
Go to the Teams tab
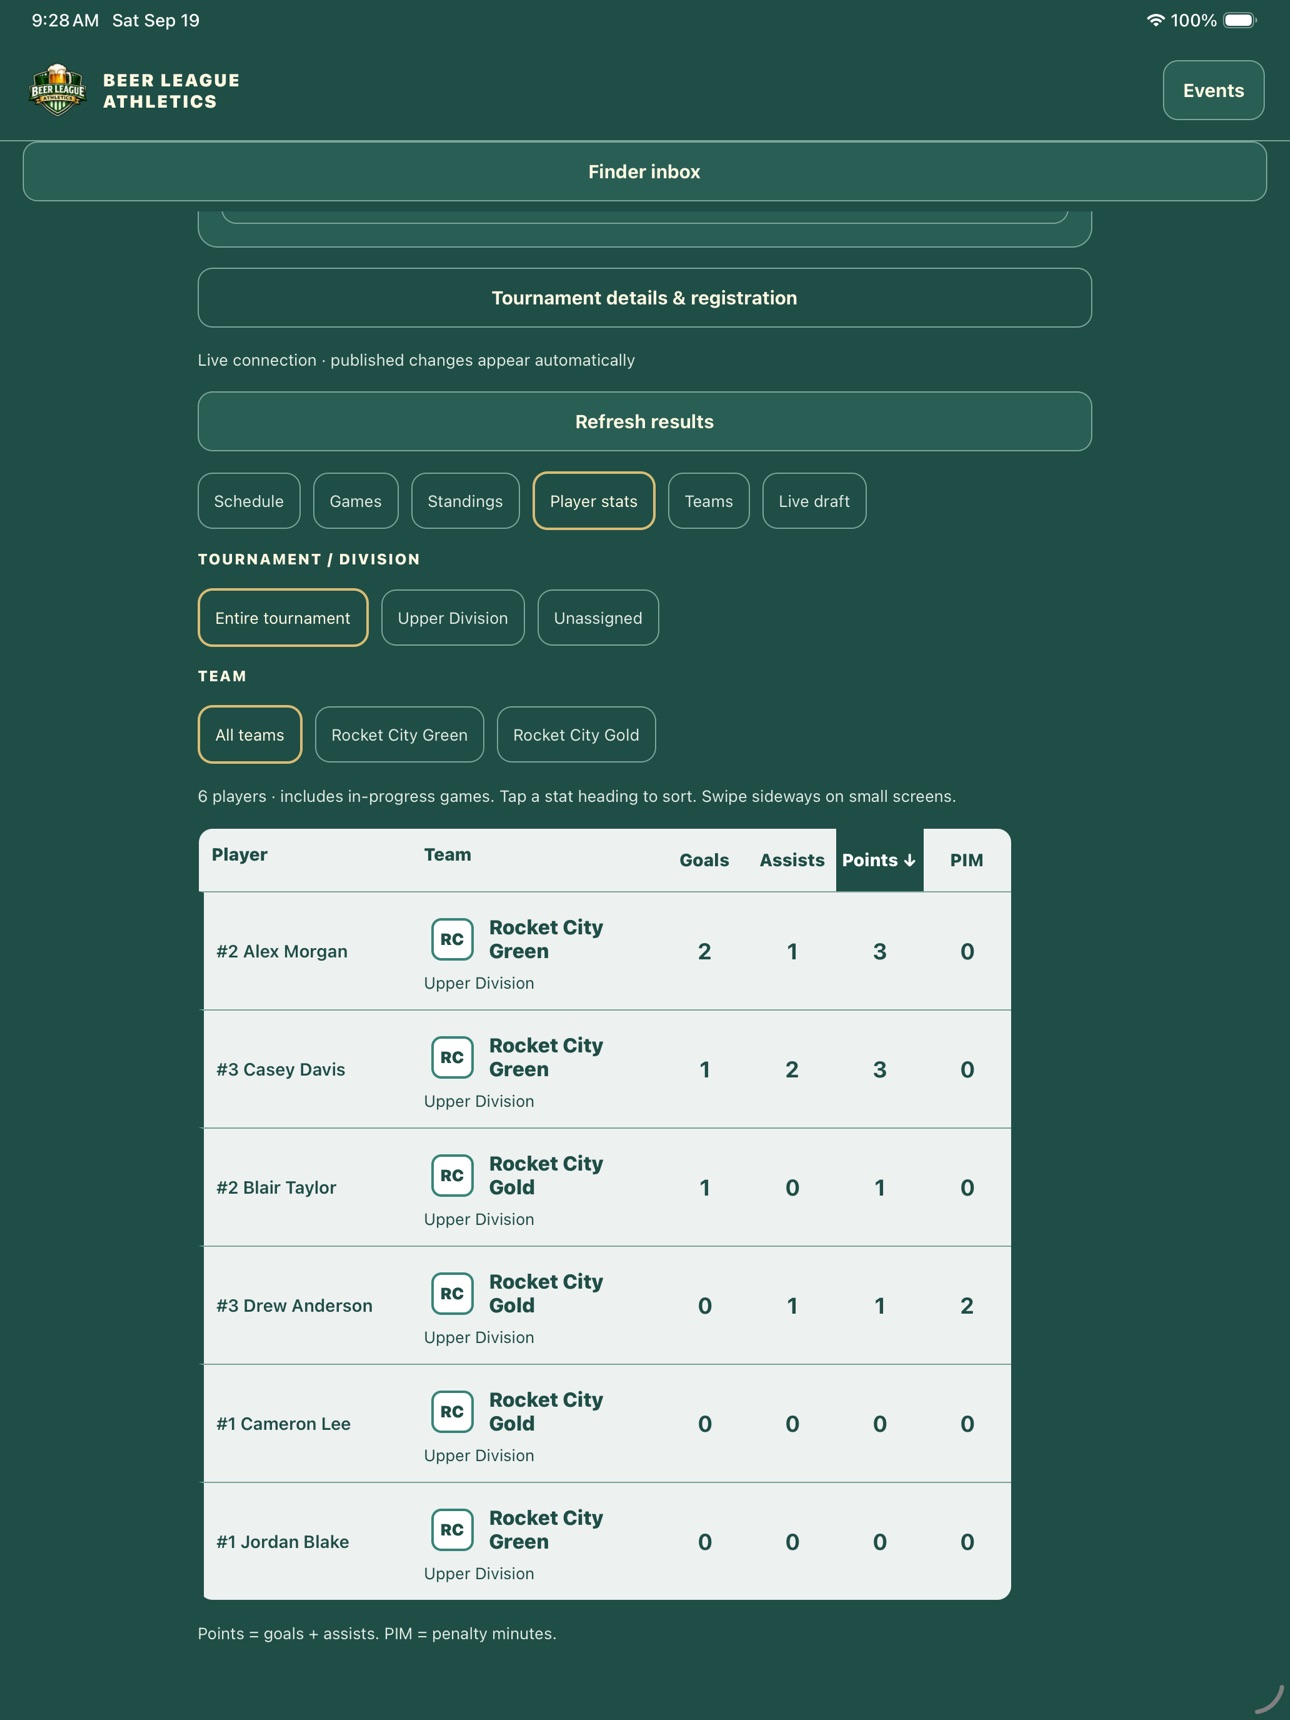(x=709, y=501)
